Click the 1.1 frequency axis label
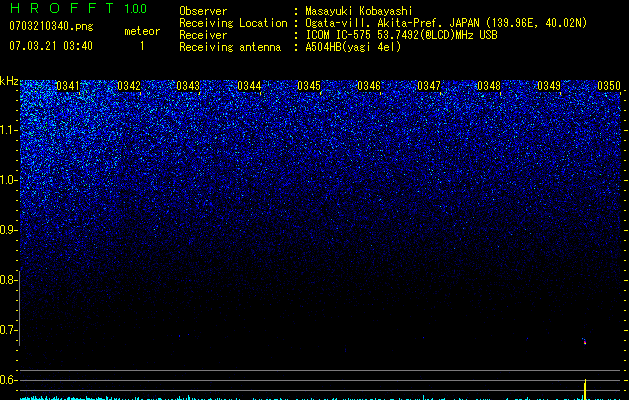 point(8,130)
